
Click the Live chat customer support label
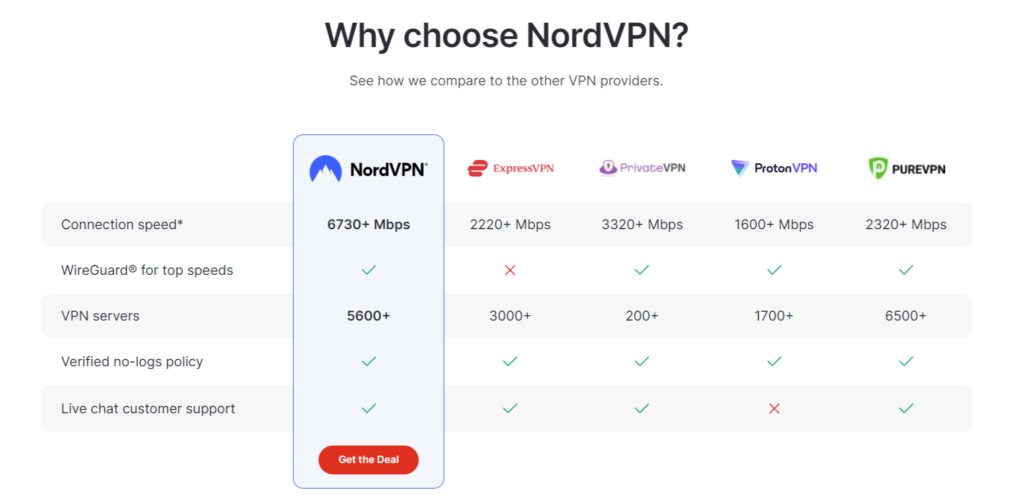coord(148,409)
